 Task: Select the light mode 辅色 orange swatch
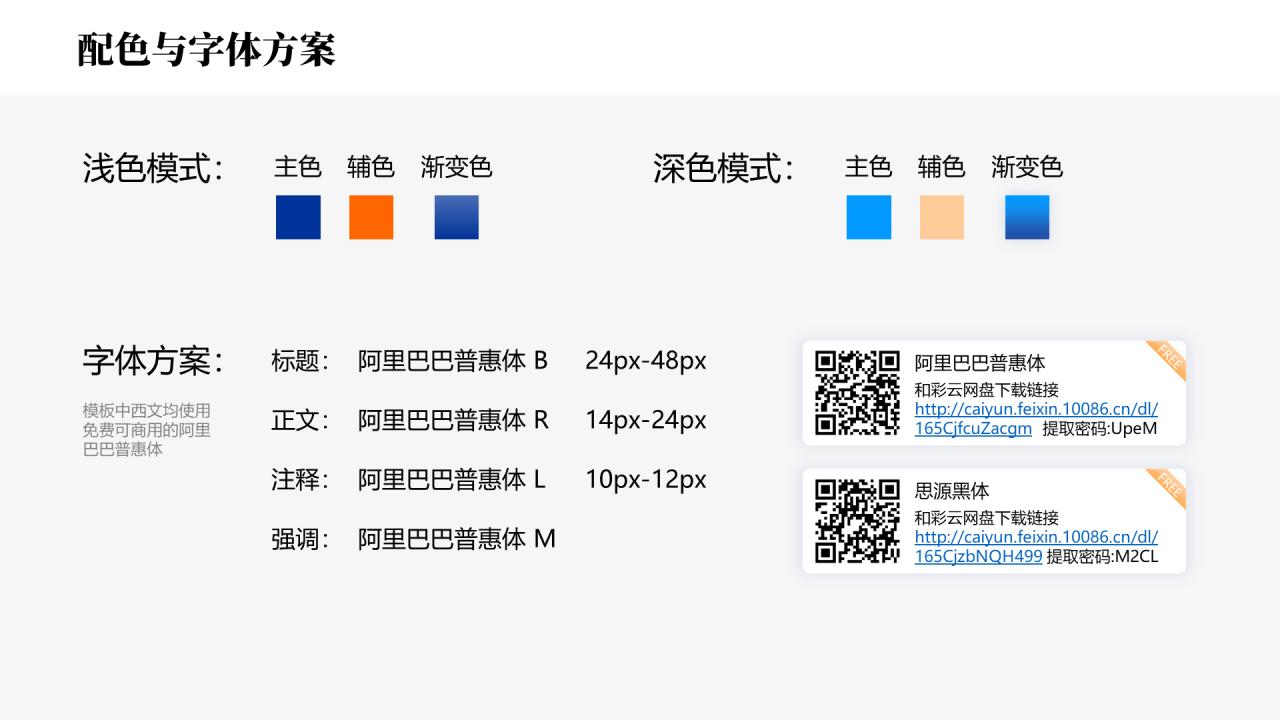[x=370, y=217]
